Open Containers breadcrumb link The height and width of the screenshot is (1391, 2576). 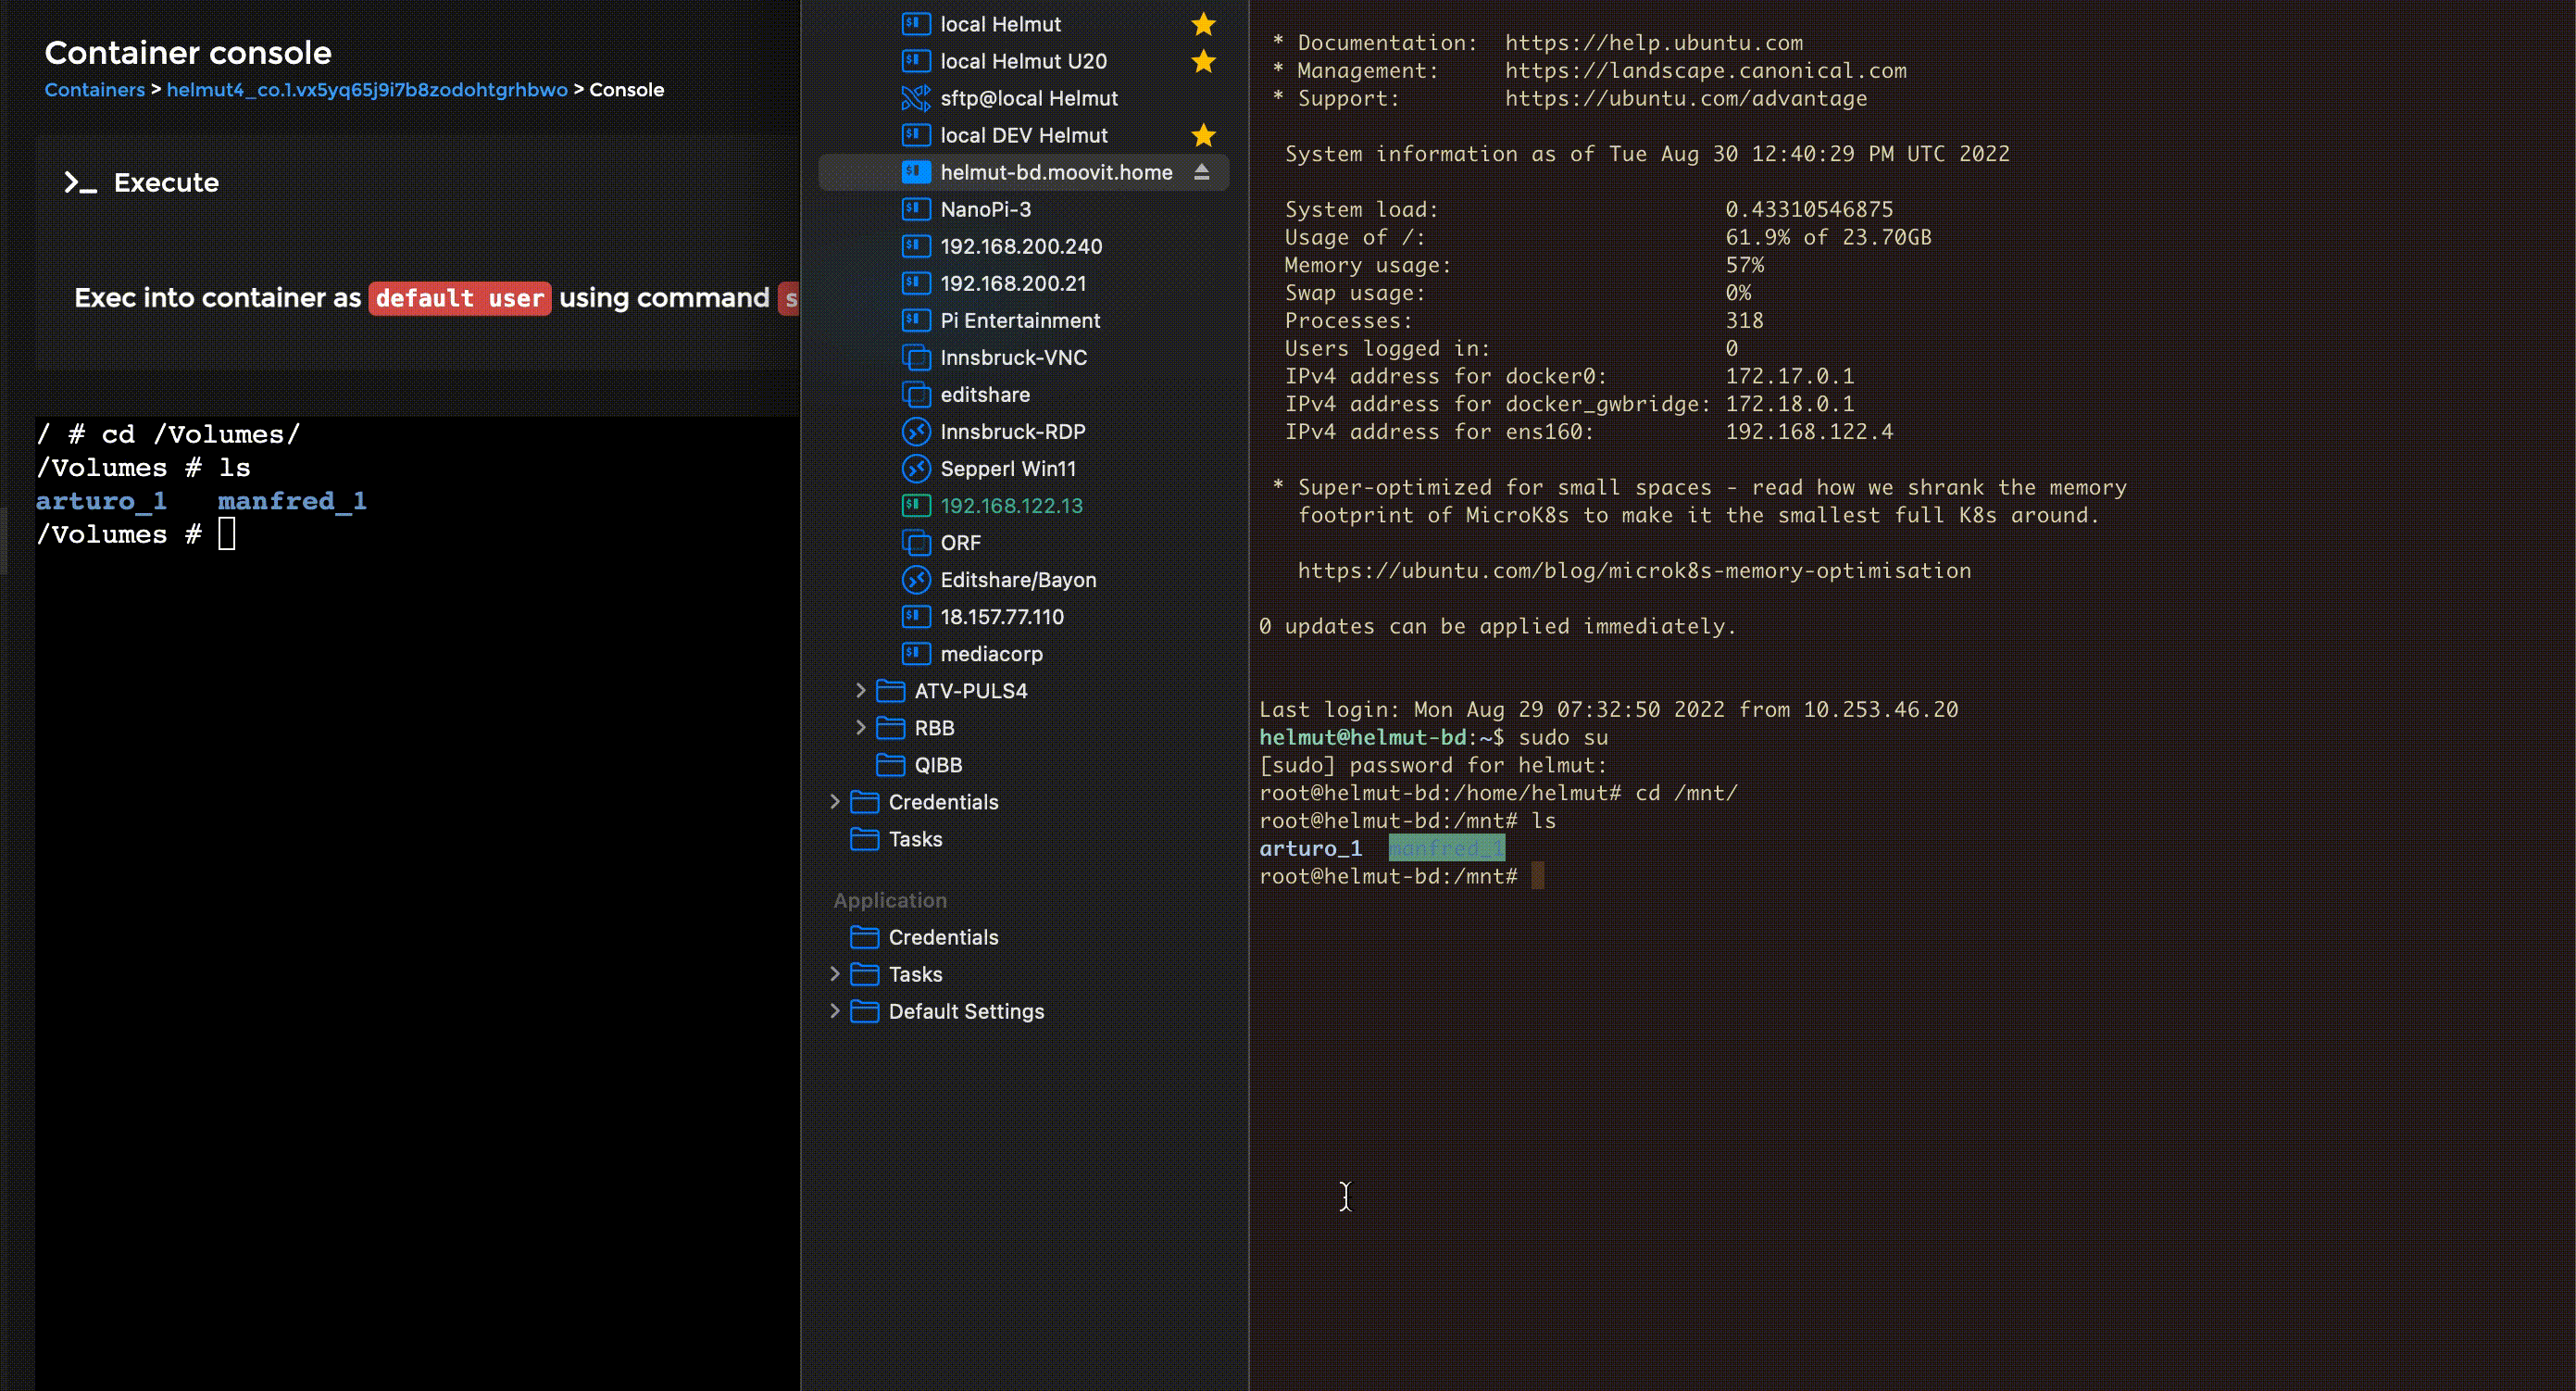pos(94,90)
